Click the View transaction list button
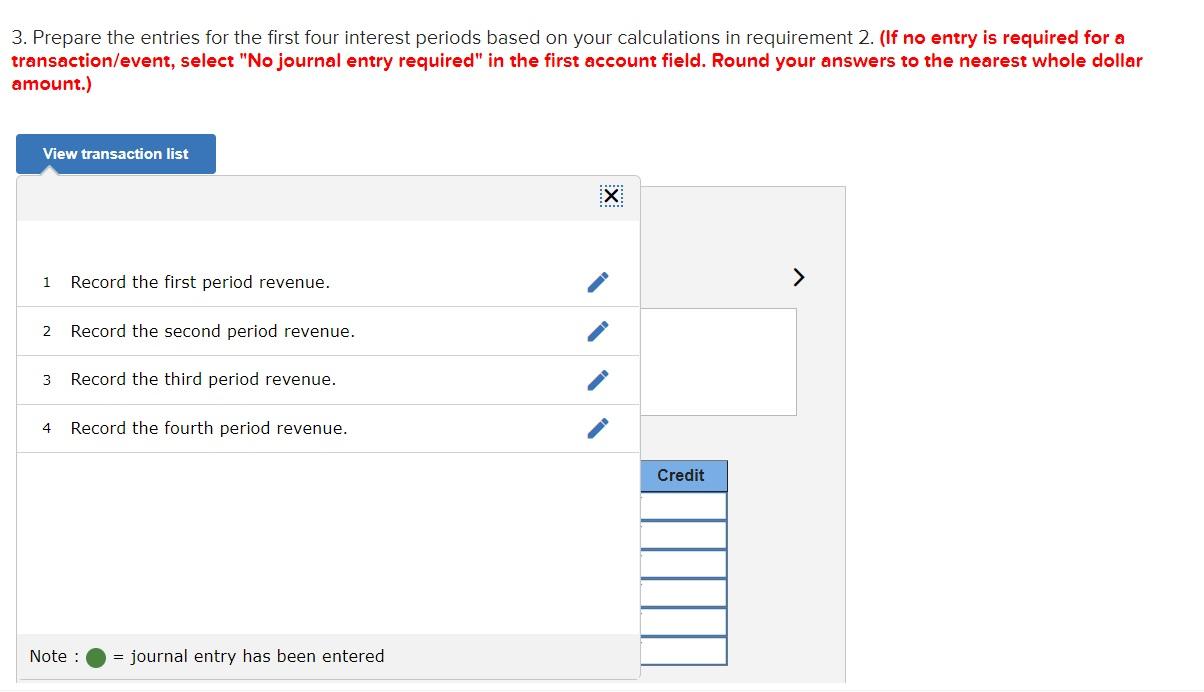The height and width of the screenshot is (692, 1204). click(x=115, y=153)
